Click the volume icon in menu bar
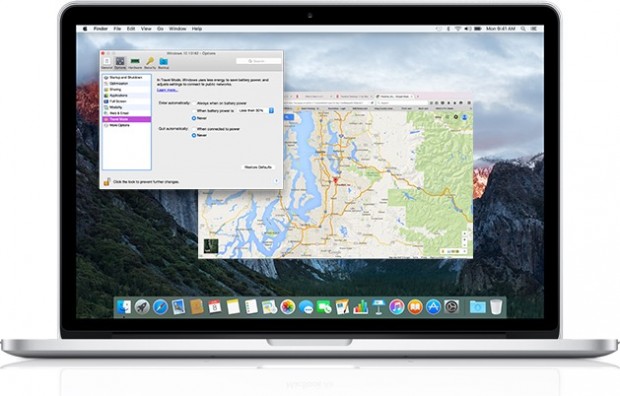Image resolution: width=620 pixels, height=396 pixels. click(467, 29)
